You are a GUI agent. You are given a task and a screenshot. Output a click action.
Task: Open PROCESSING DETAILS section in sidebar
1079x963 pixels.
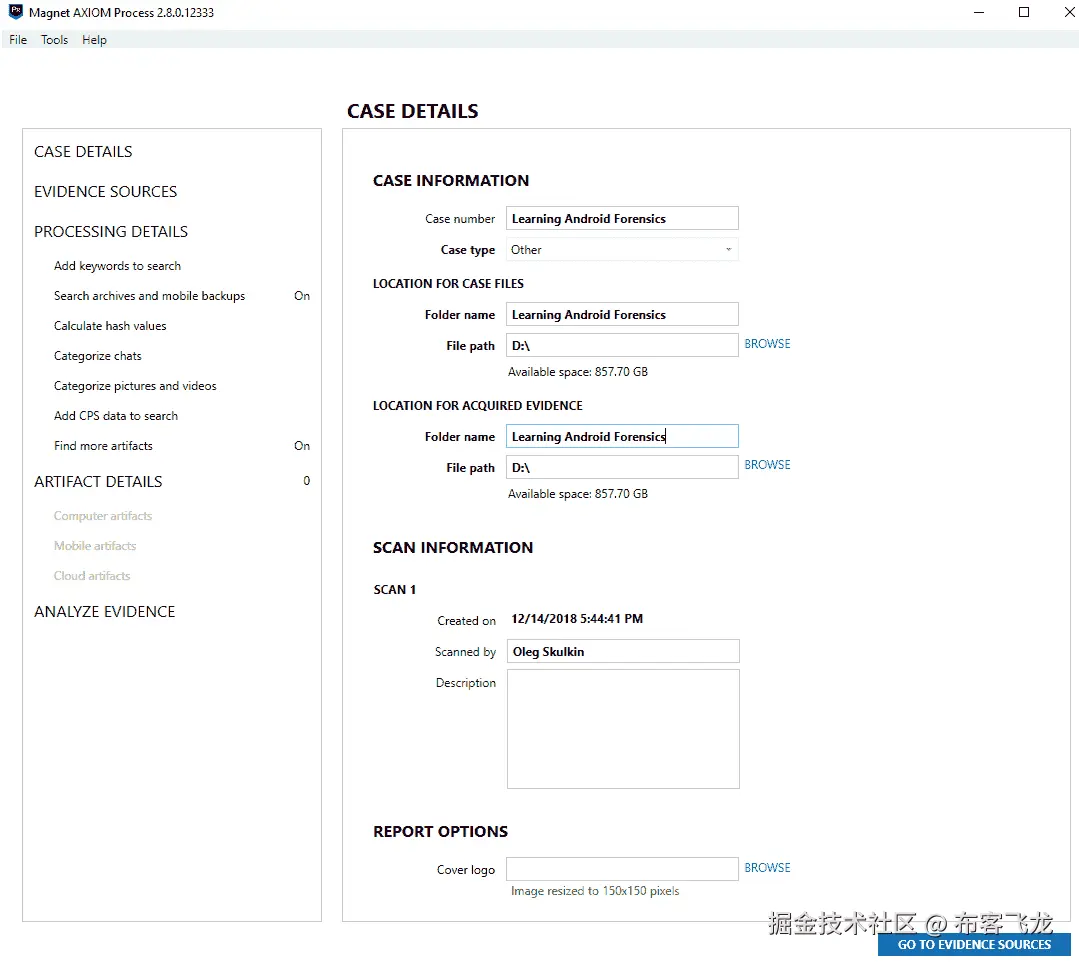pyautogui.click(x=111, y=231)
